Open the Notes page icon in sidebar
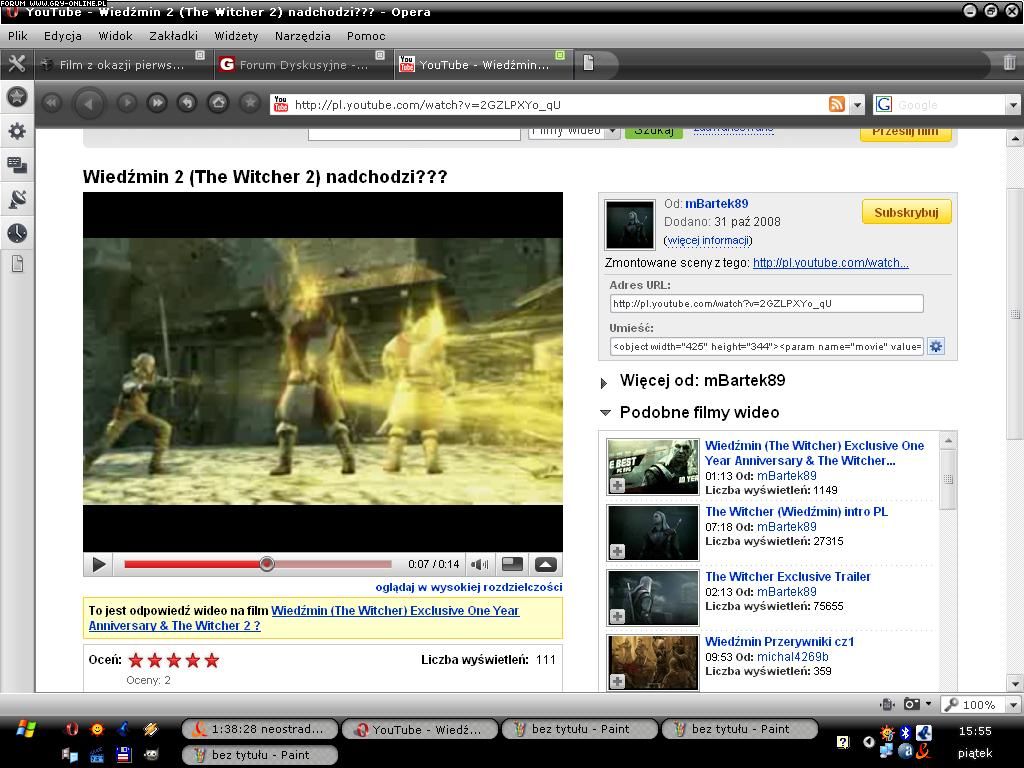The image size is (1024, 768). click(17, 264)
